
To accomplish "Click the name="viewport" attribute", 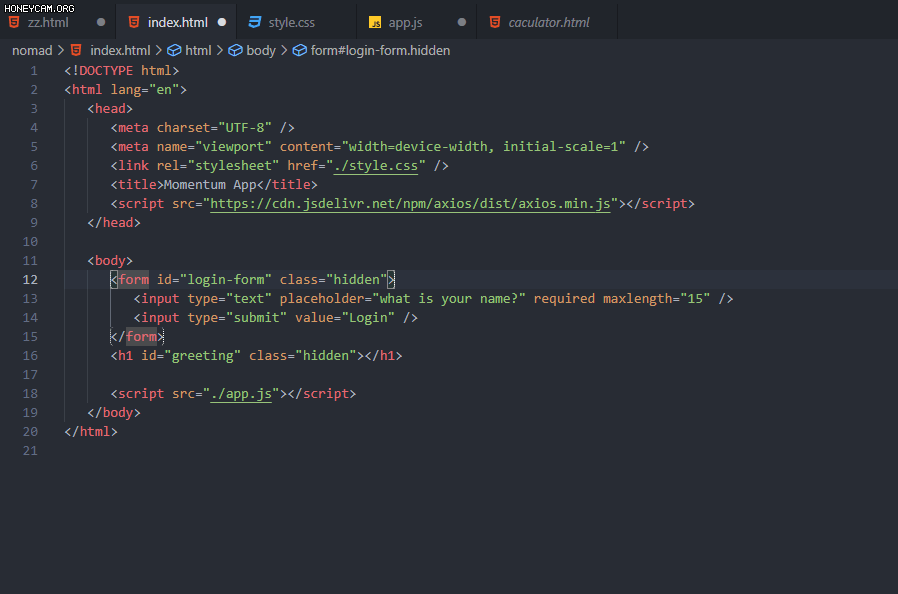I will [214, 147].
